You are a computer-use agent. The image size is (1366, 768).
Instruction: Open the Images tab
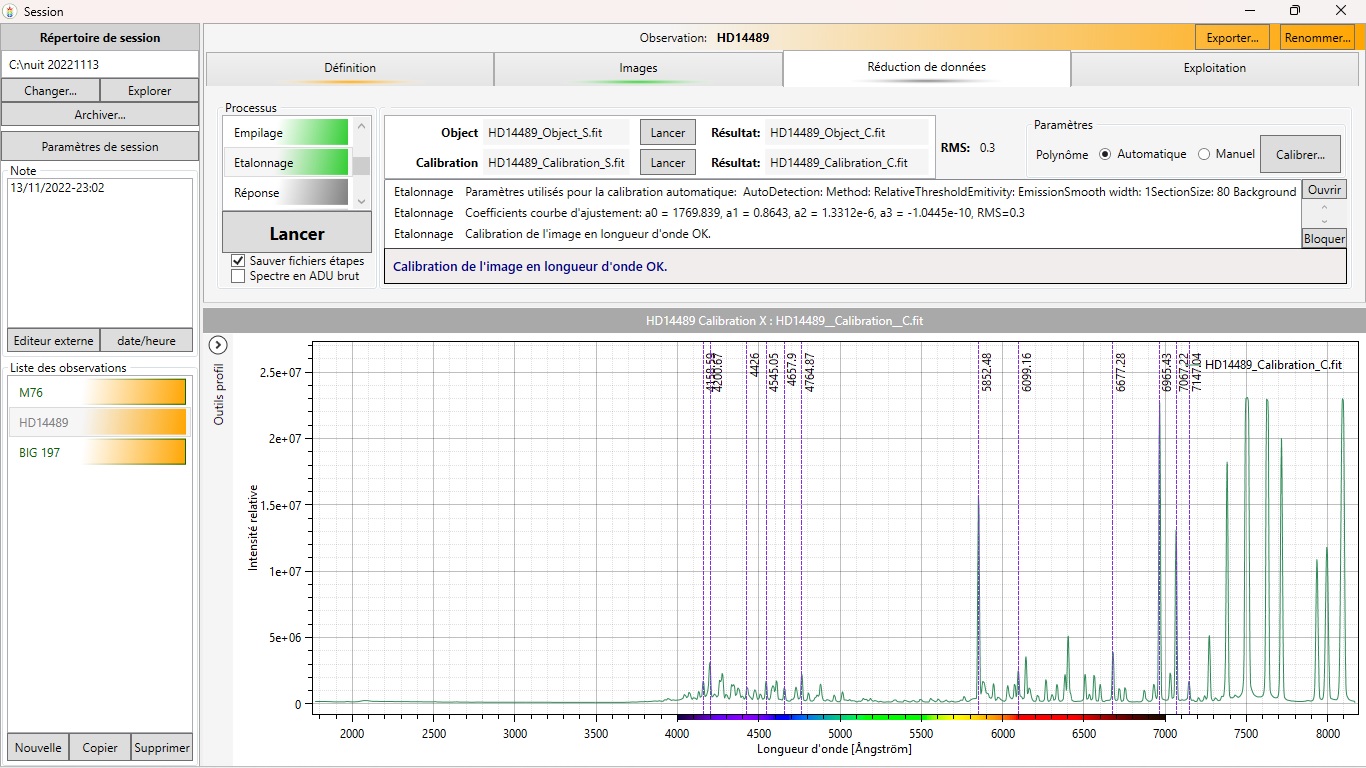point(638,68)
